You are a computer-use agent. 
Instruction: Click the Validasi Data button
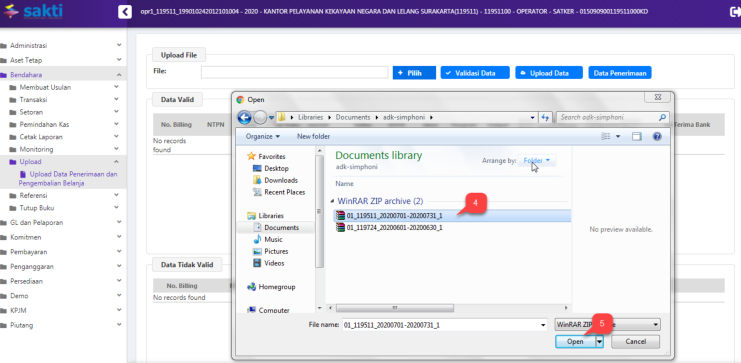(475, 73)
